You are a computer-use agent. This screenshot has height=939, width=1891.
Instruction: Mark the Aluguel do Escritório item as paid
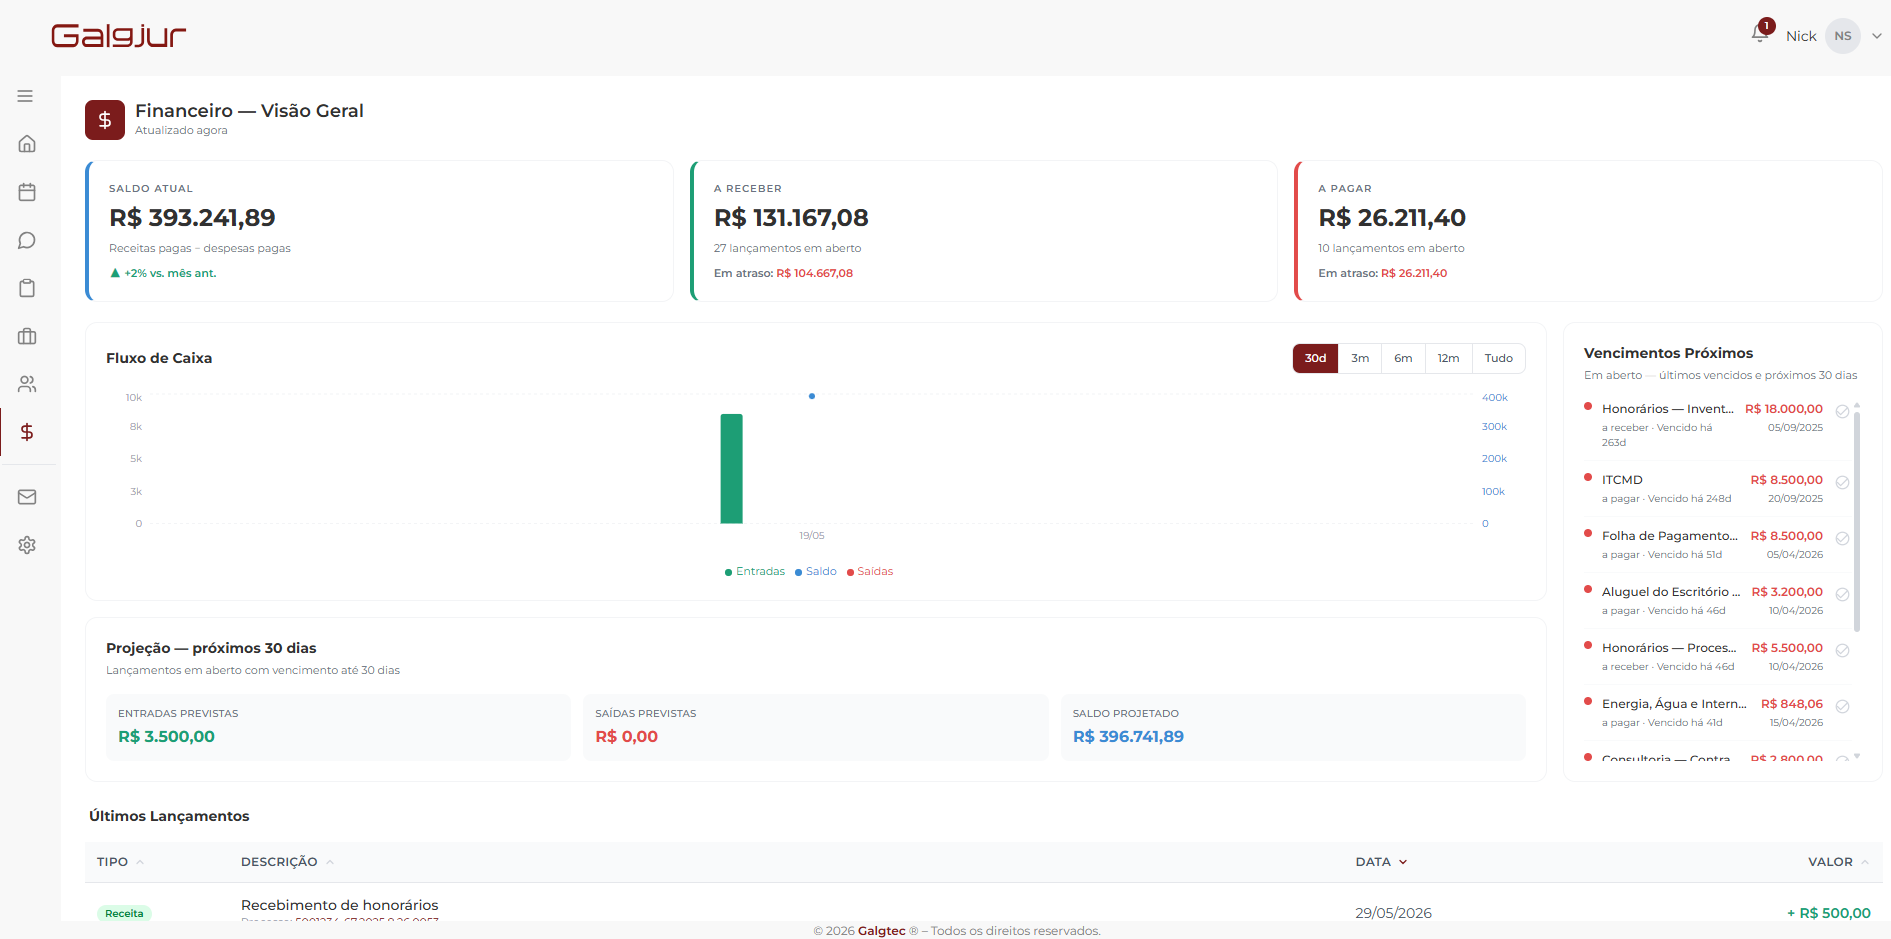tap(1842, 594)
